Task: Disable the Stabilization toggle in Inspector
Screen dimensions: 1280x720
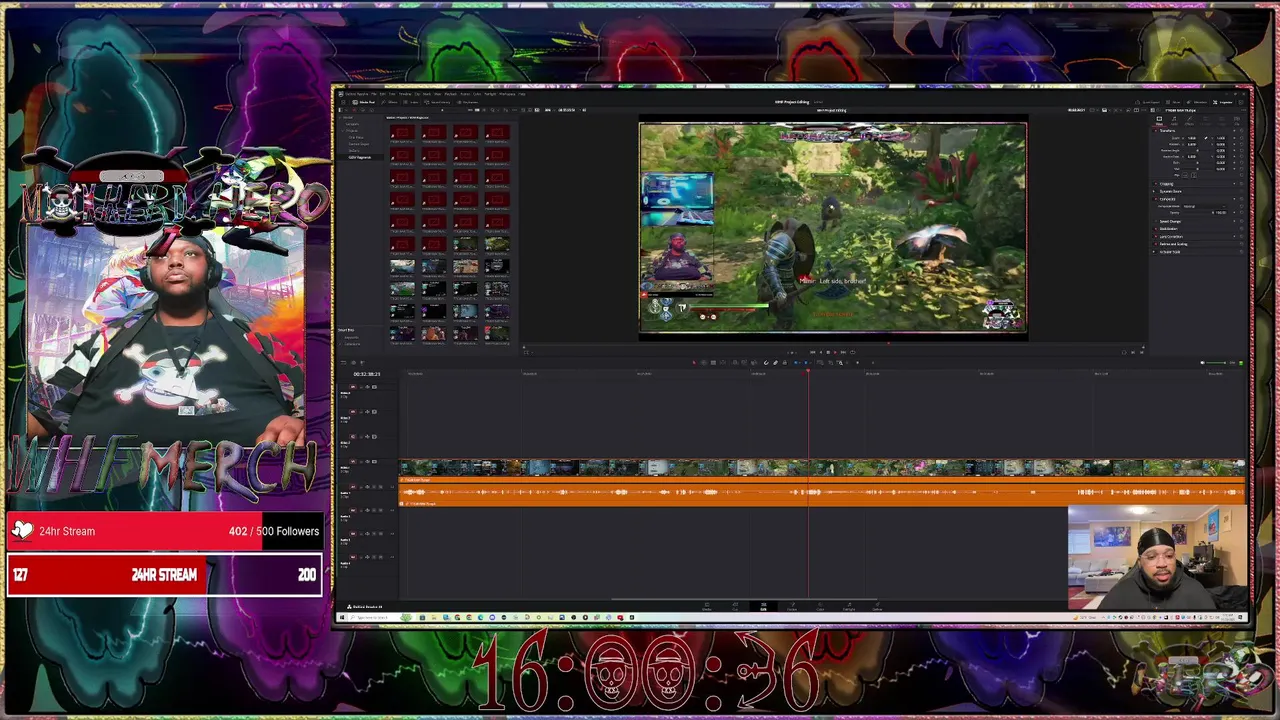Action: coord(1156,229)
